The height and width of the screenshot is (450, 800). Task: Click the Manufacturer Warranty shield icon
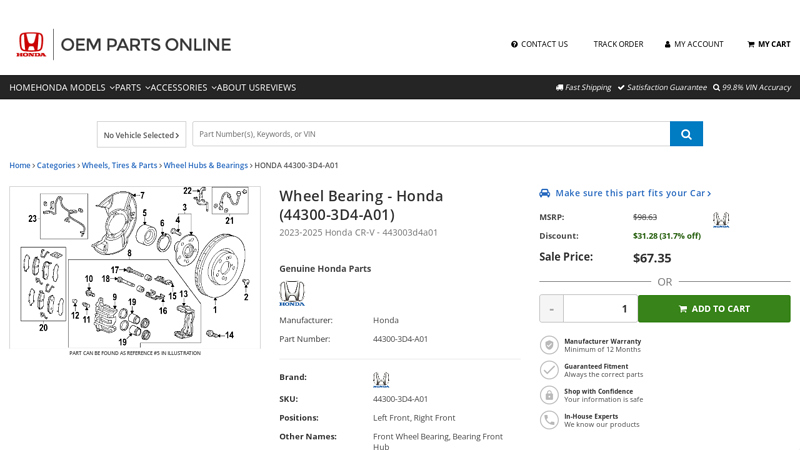point(549,345)
